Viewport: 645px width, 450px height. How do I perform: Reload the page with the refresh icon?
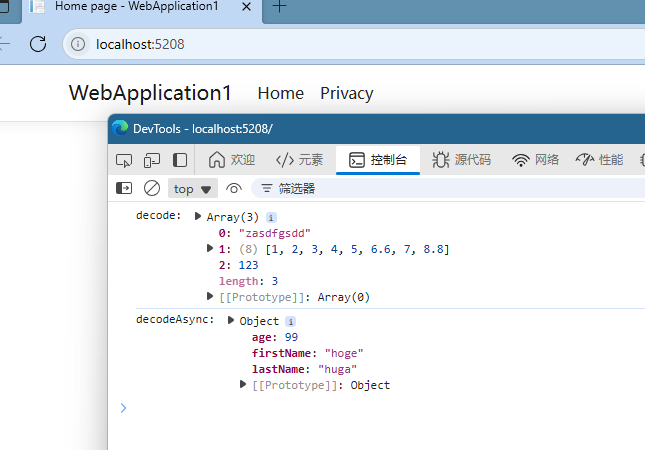pos(38,44)
